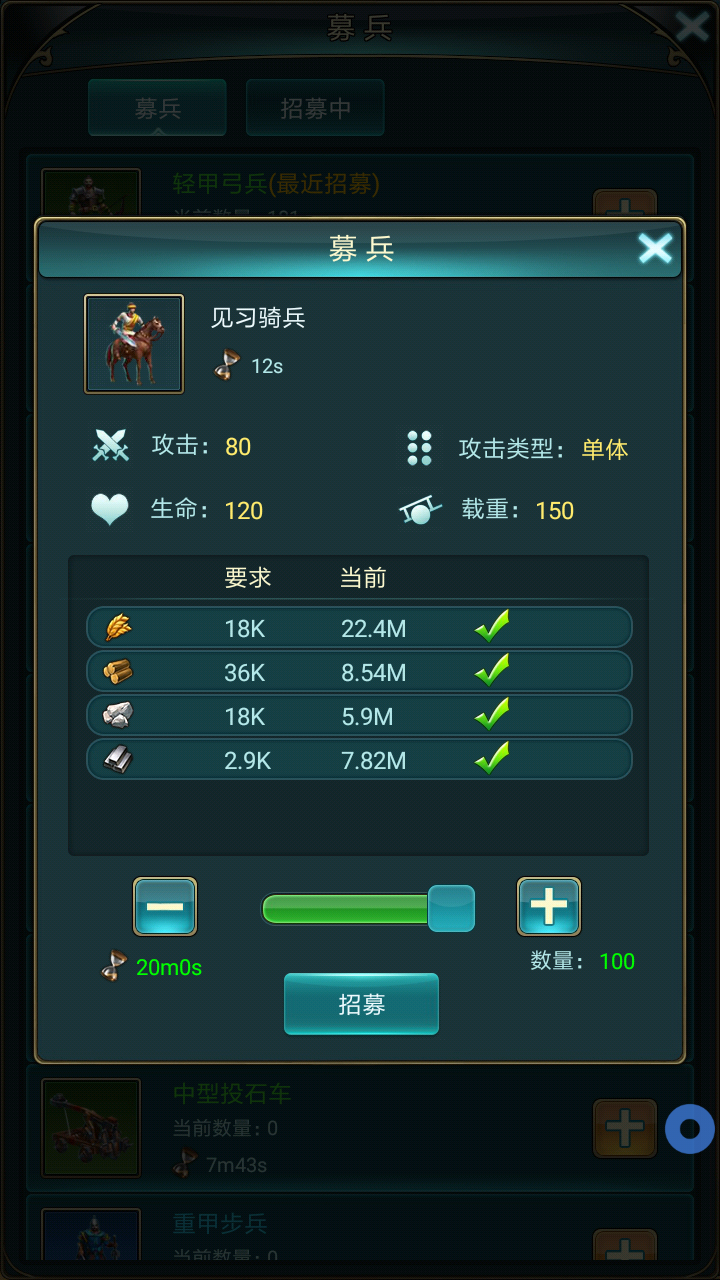
Task: Switch to the 招募中 tab
Action: pyautogui.click(x=315, y=108)
